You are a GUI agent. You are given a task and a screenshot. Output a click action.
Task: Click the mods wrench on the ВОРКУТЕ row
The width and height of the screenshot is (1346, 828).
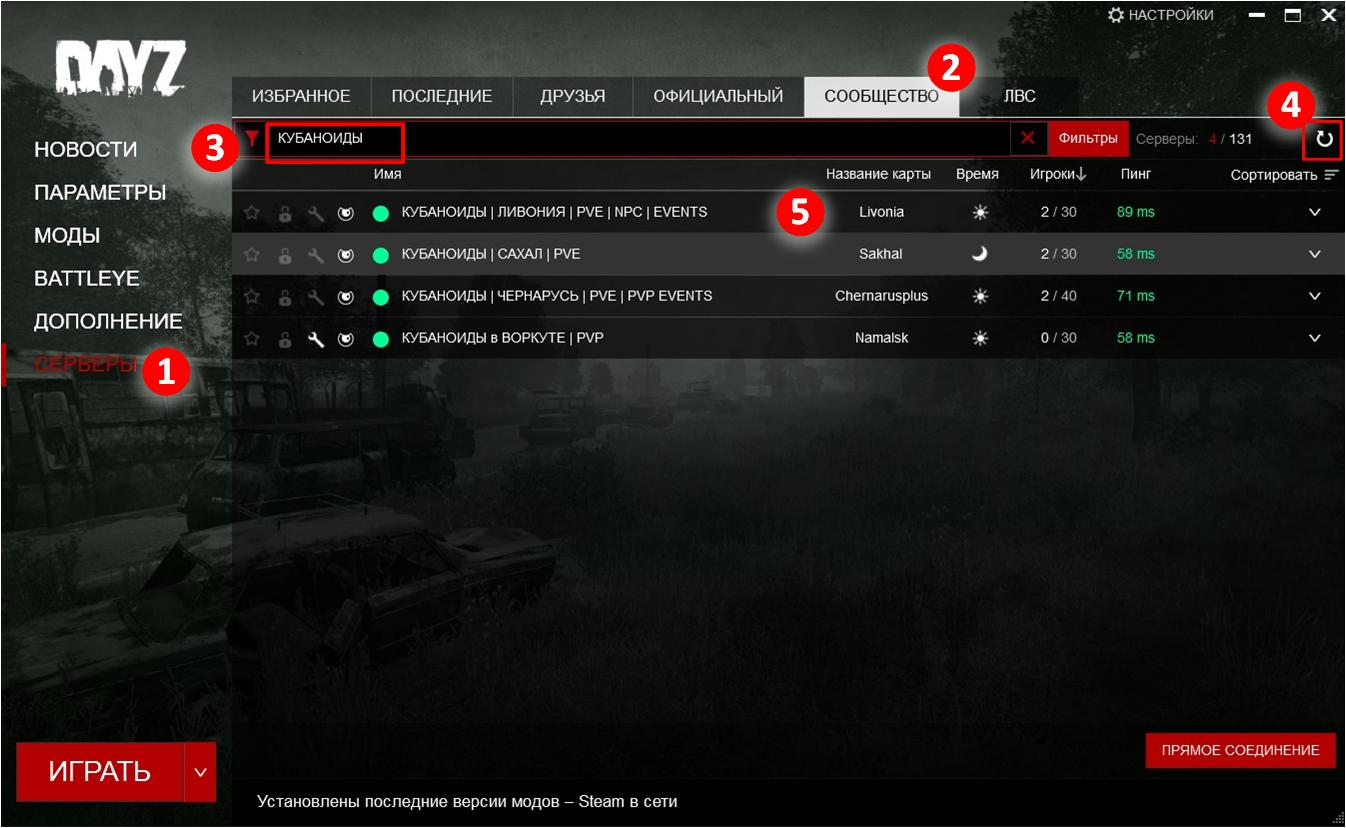pyautogui.click(x=316, y=338)
